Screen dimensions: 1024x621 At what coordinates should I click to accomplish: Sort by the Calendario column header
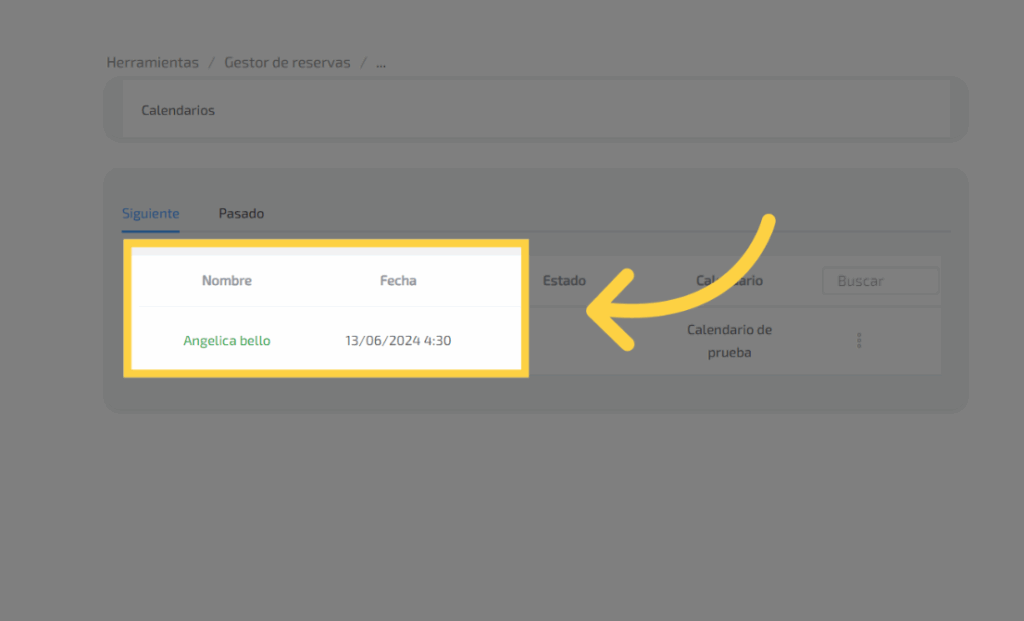click(x=729, y=281)
